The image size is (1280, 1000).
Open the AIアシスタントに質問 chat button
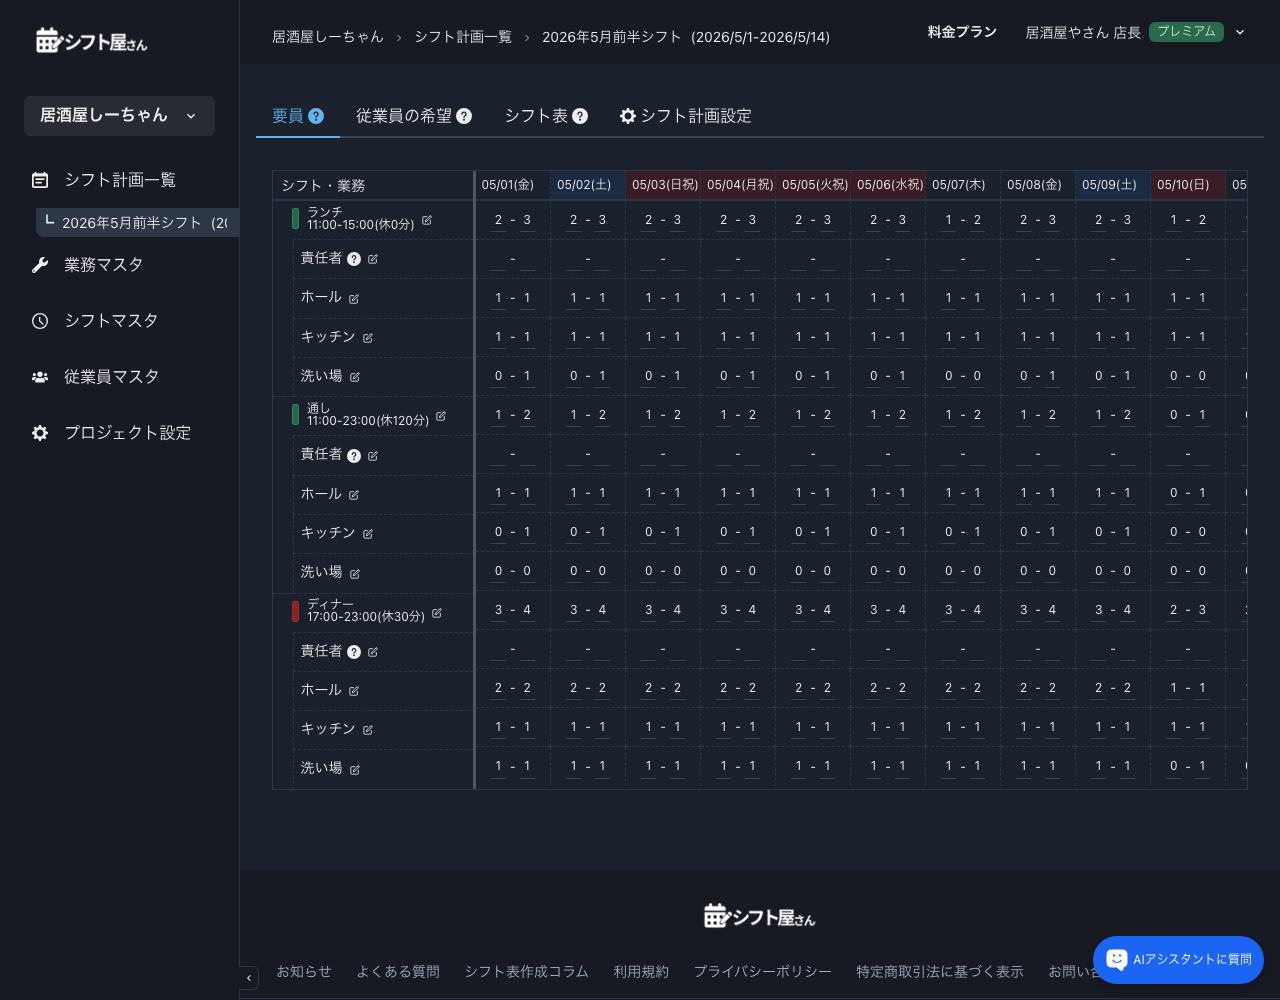tap(1178, 960)
